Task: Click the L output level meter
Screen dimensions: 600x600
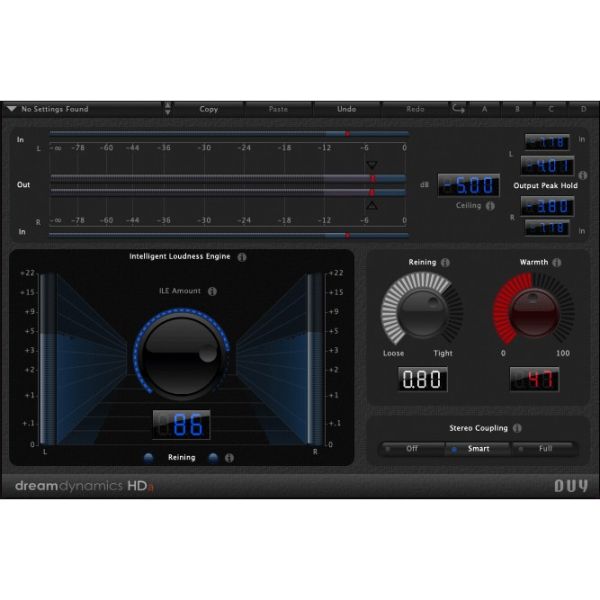Action: pyautogui.click(x=228, y=178)
